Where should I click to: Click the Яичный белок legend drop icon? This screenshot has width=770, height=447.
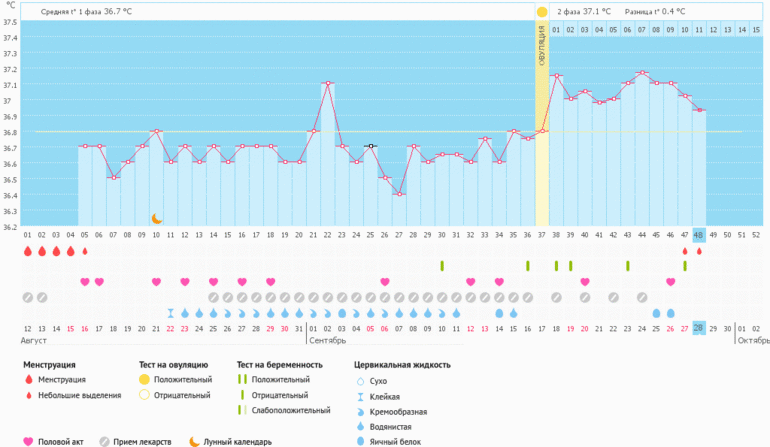tap(360, 439)
